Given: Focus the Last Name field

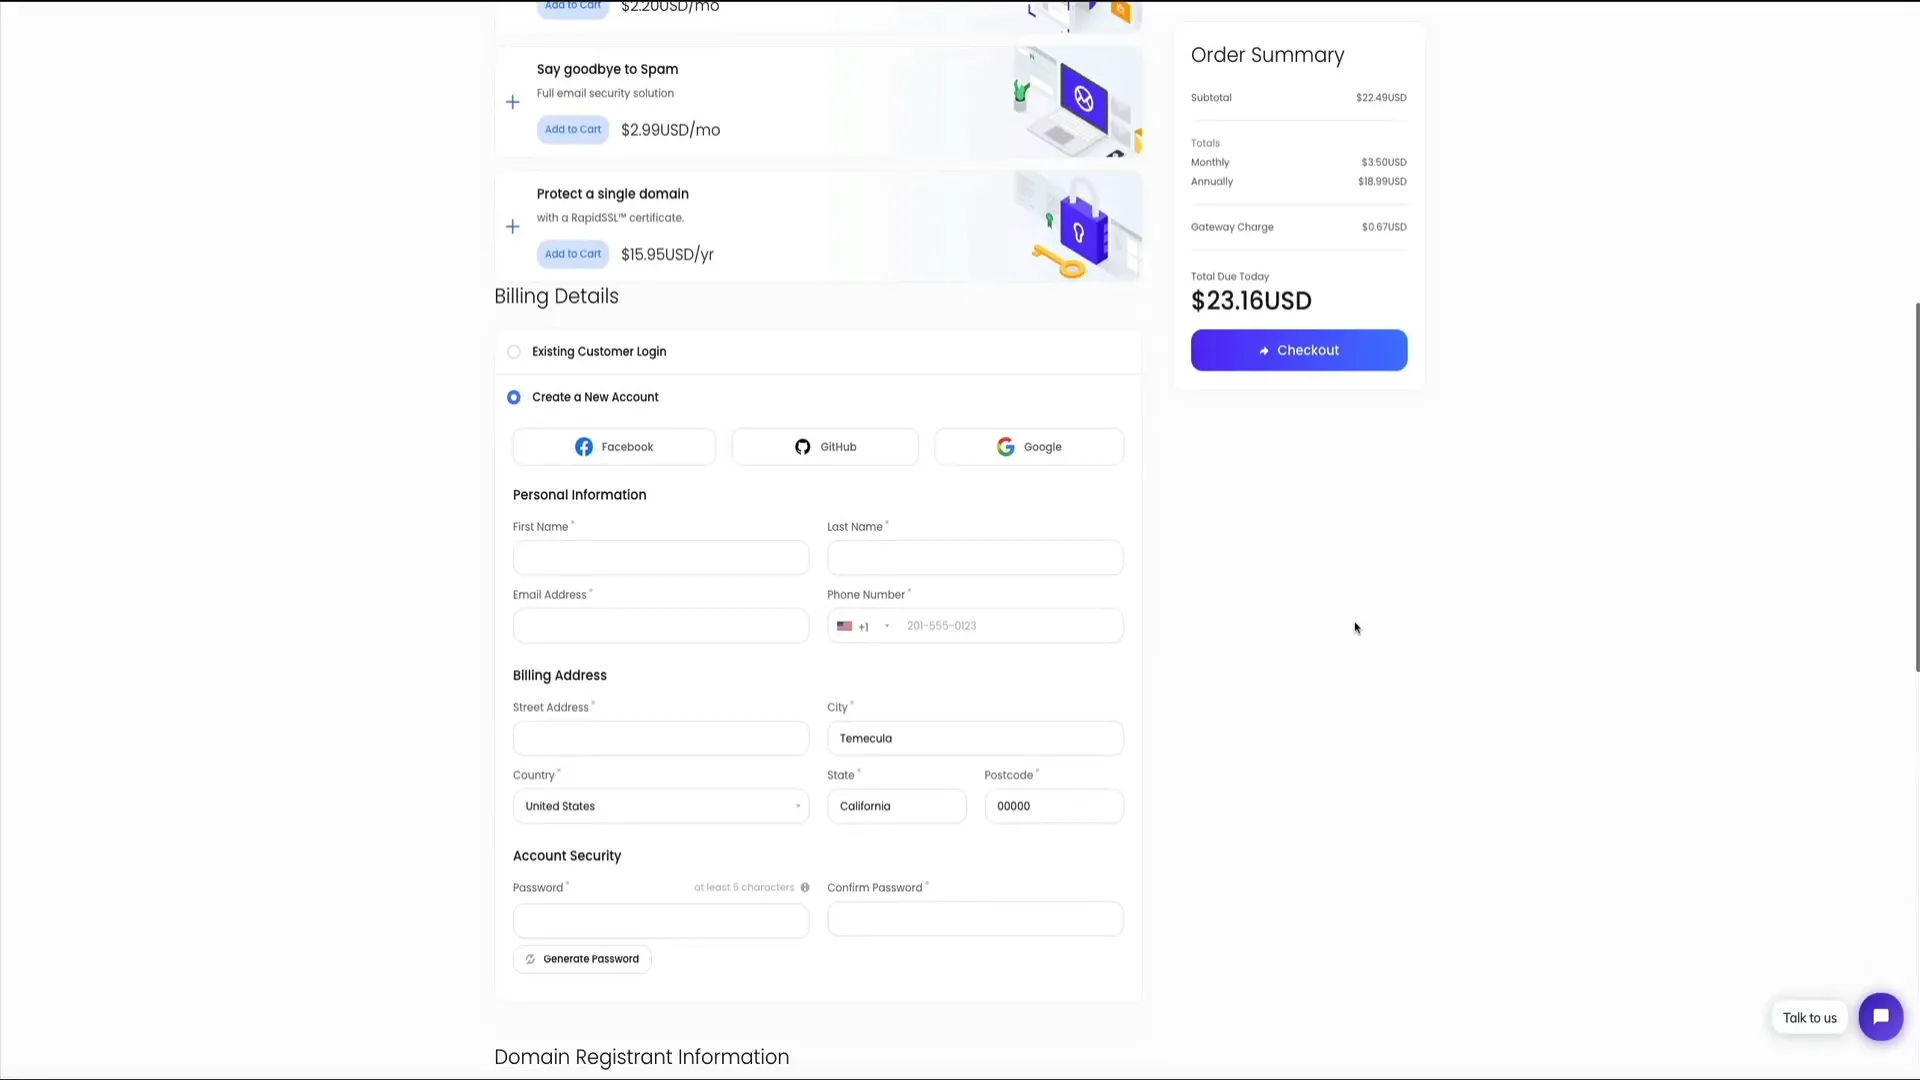Looking at the screenshot, I should [975, 558].
